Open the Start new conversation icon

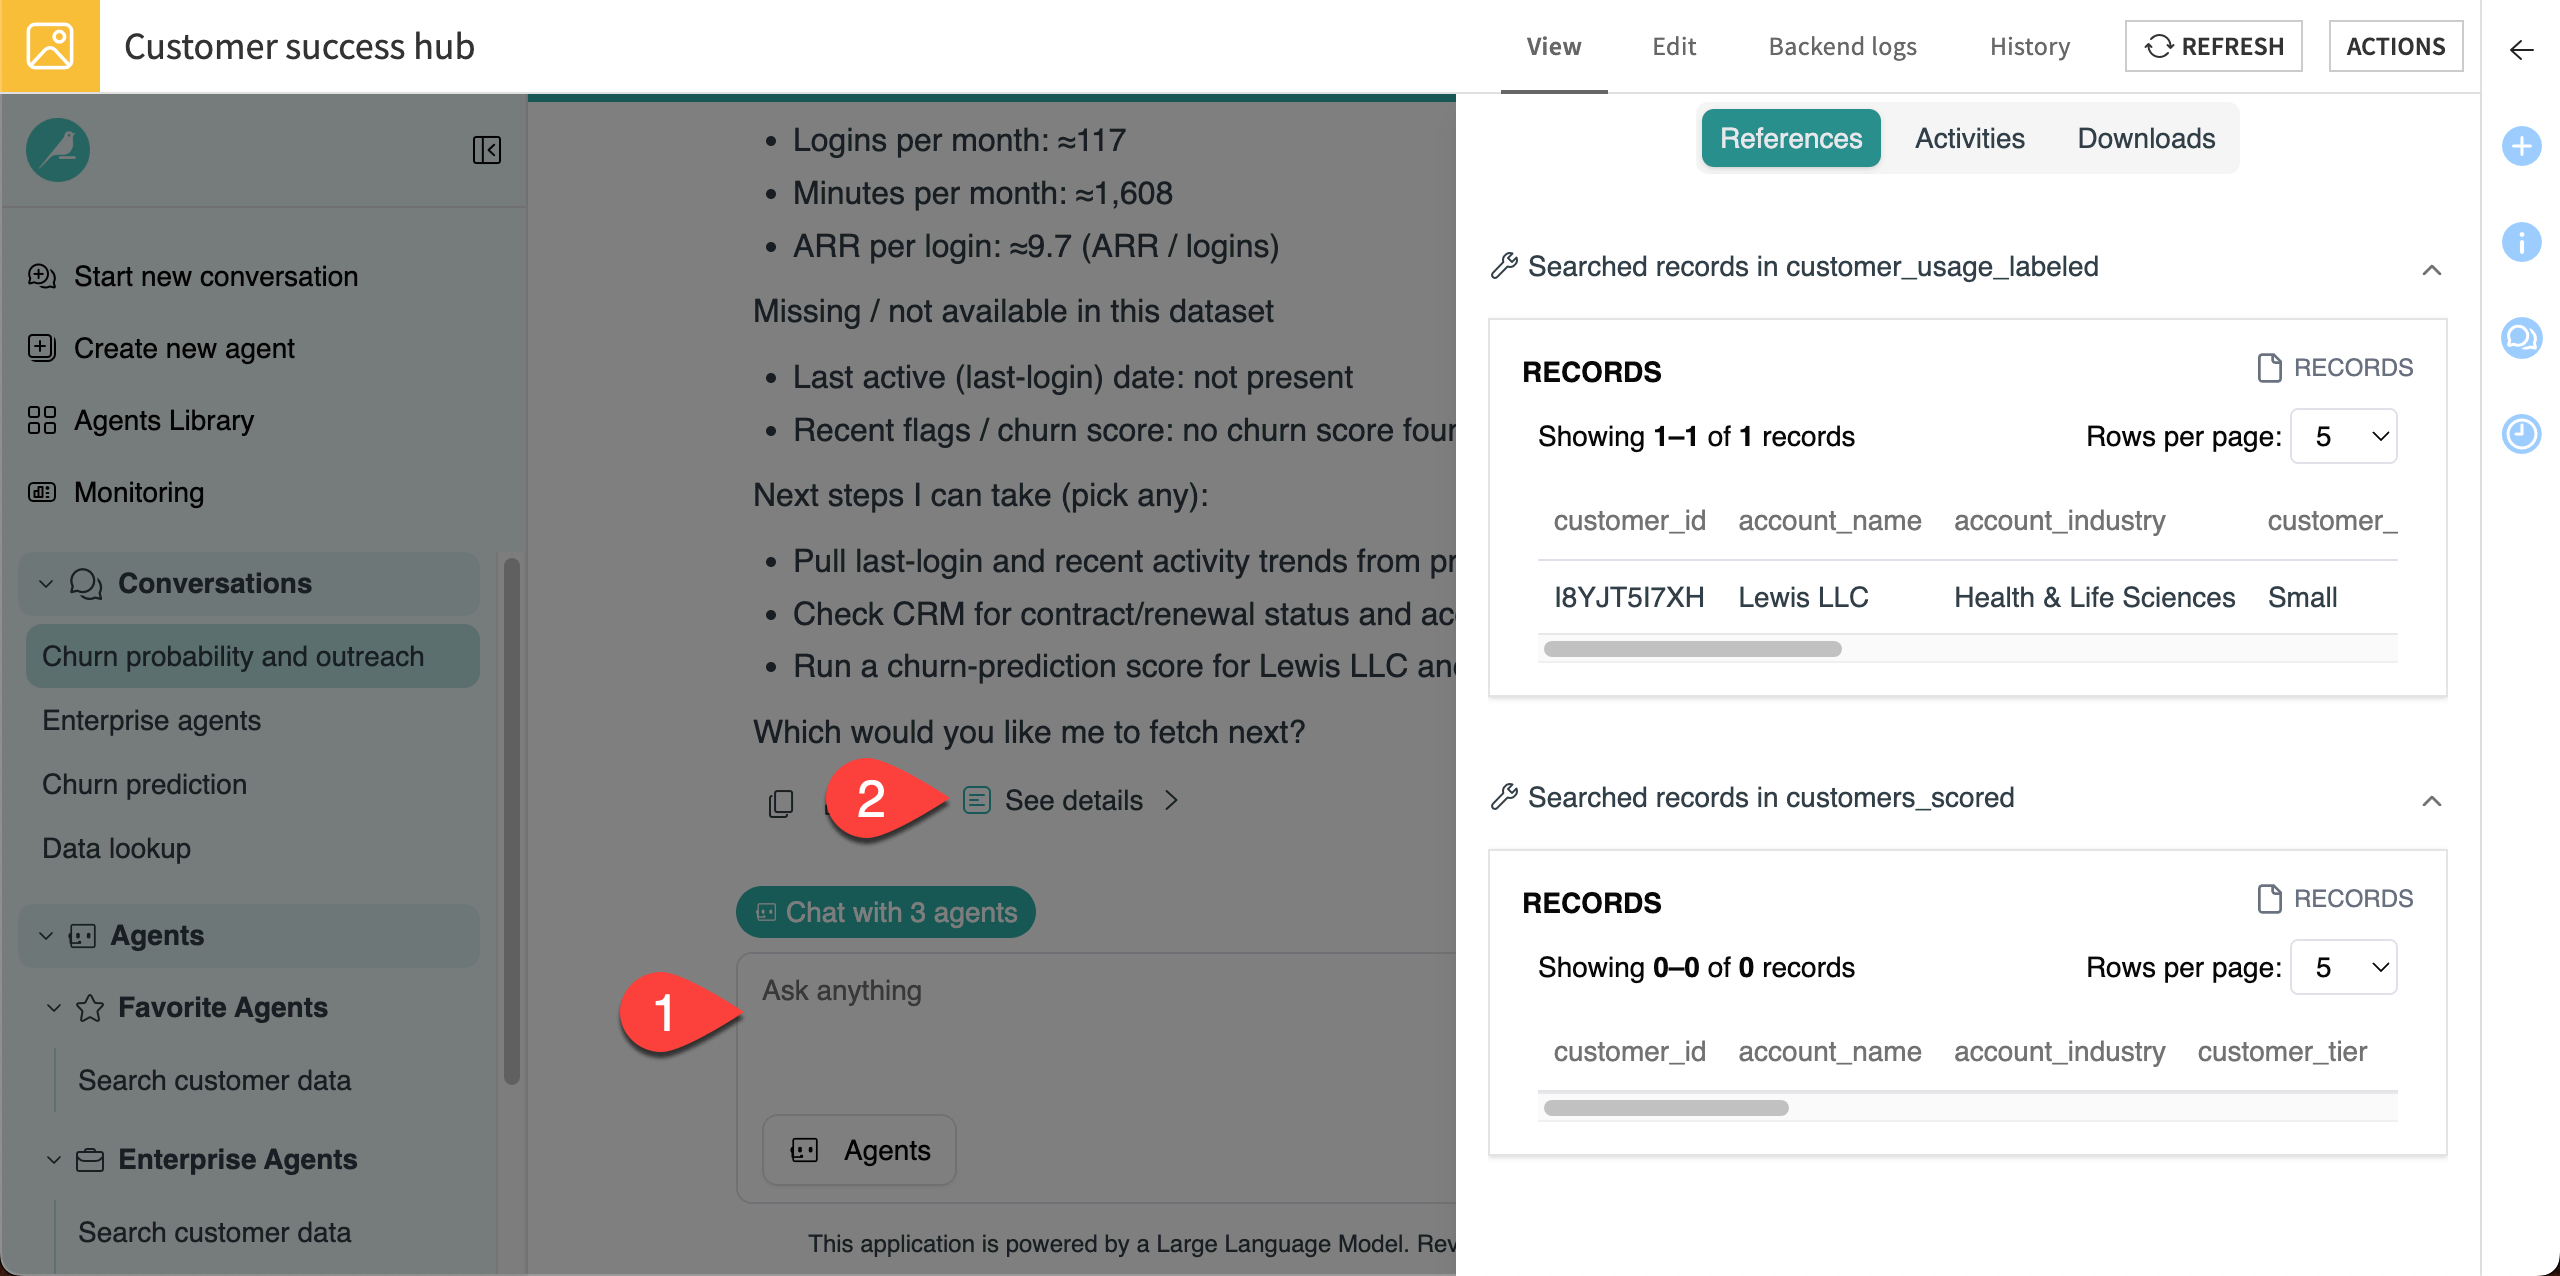41,276
